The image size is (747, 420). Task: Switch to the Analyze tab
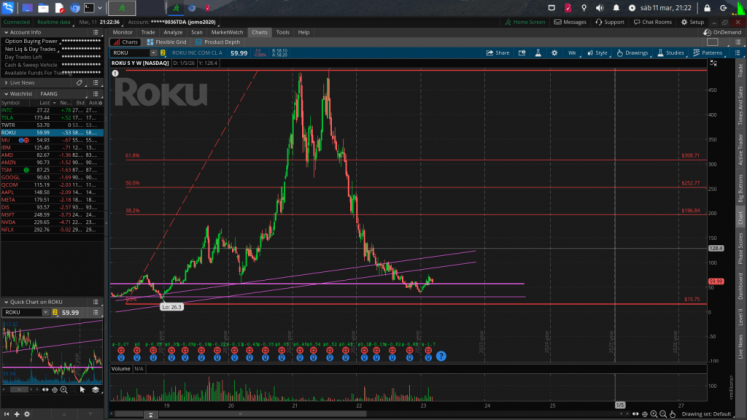pyautogui.click(x=173, y=32)
